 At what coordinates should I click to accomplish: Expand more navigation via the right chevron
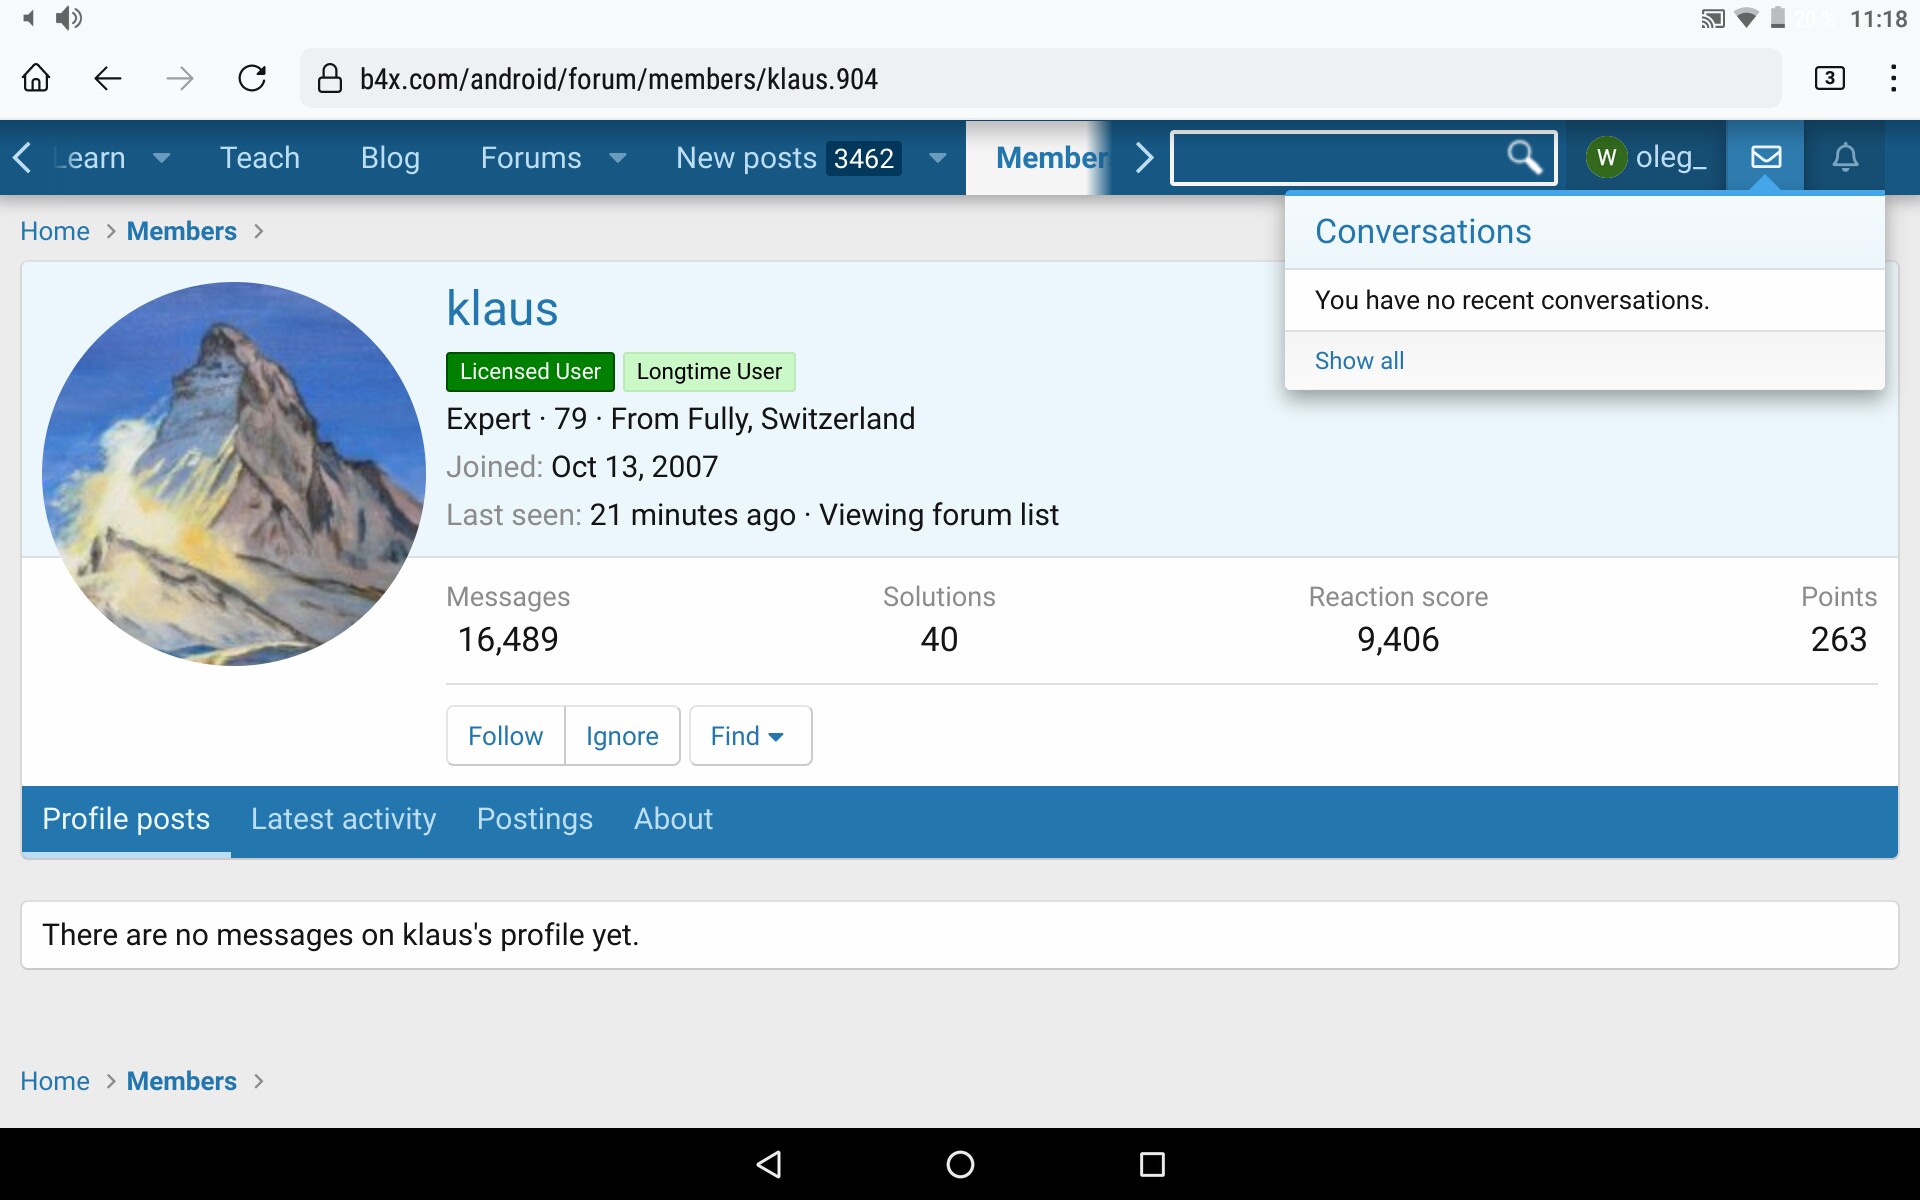(1143, 157)
